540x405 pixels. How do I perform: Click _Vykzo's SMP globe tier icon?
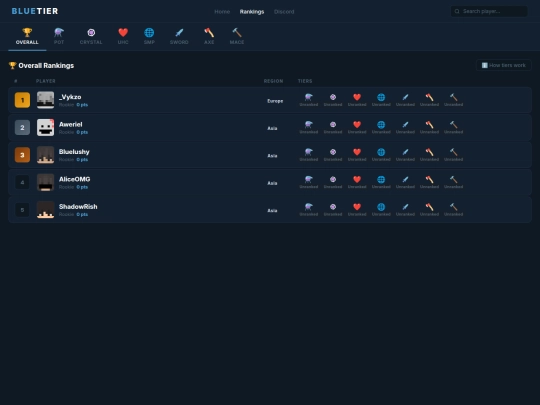click(x=381, y=97)
